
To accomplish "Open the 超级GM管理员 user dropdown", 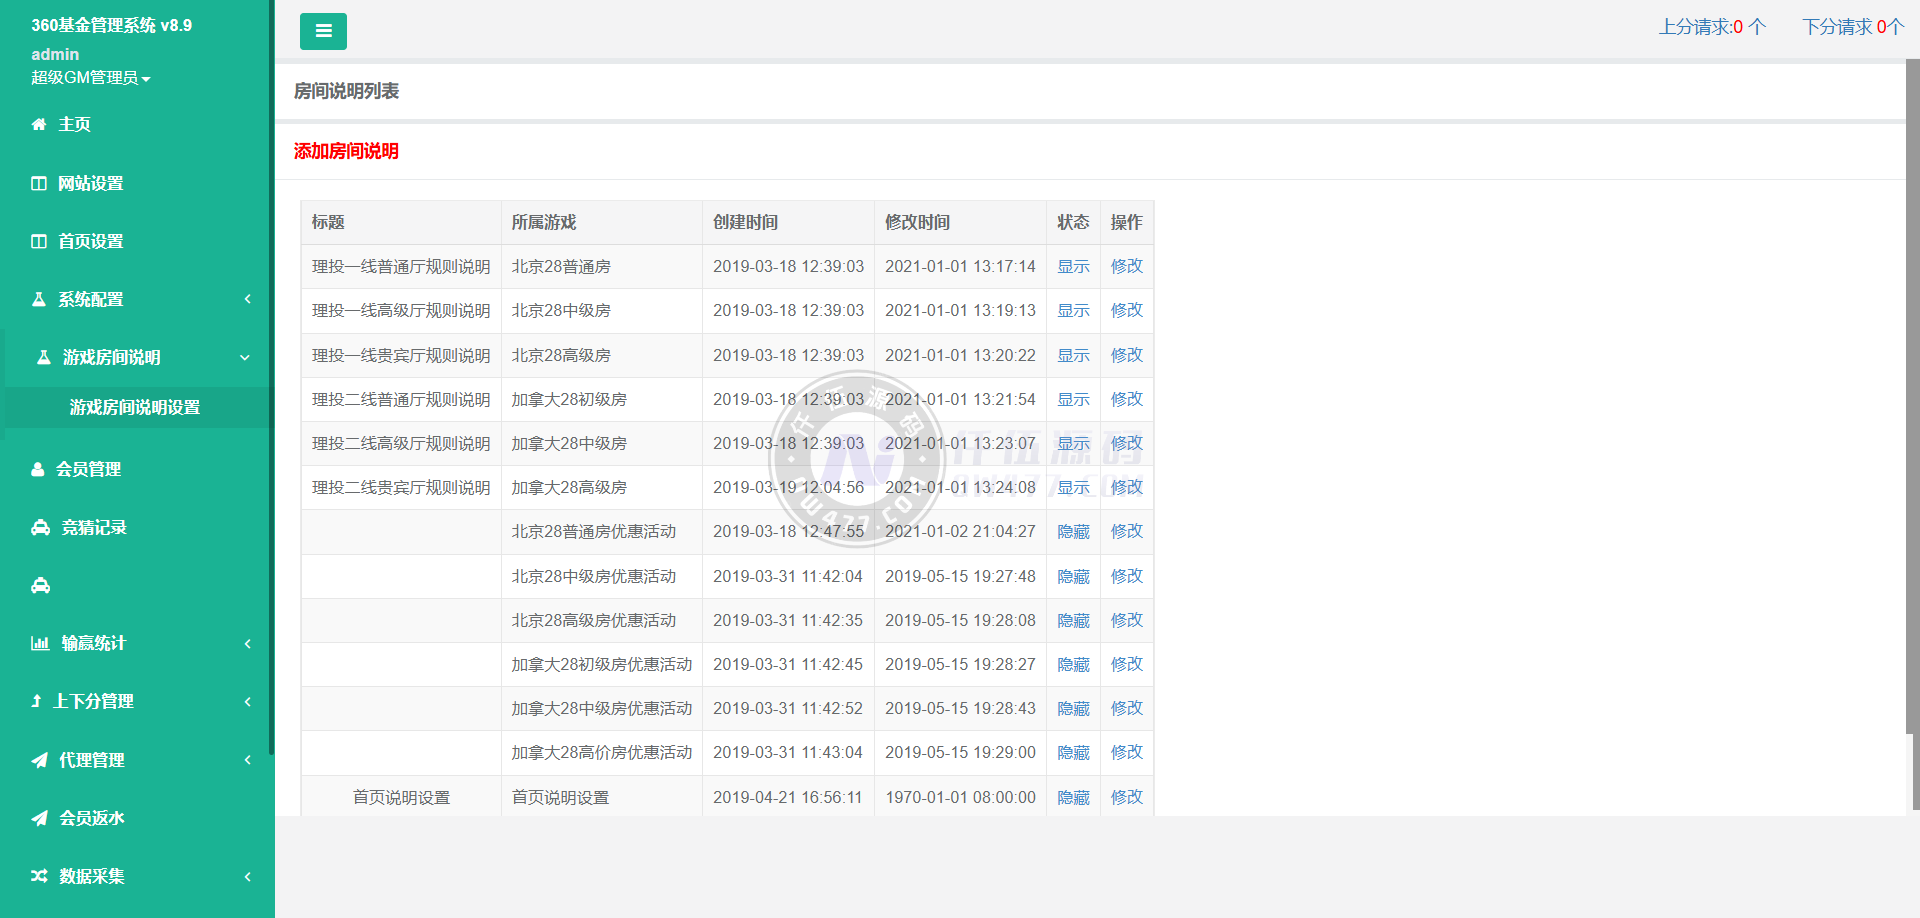I will pyautogui.click(x=90, y=78).
